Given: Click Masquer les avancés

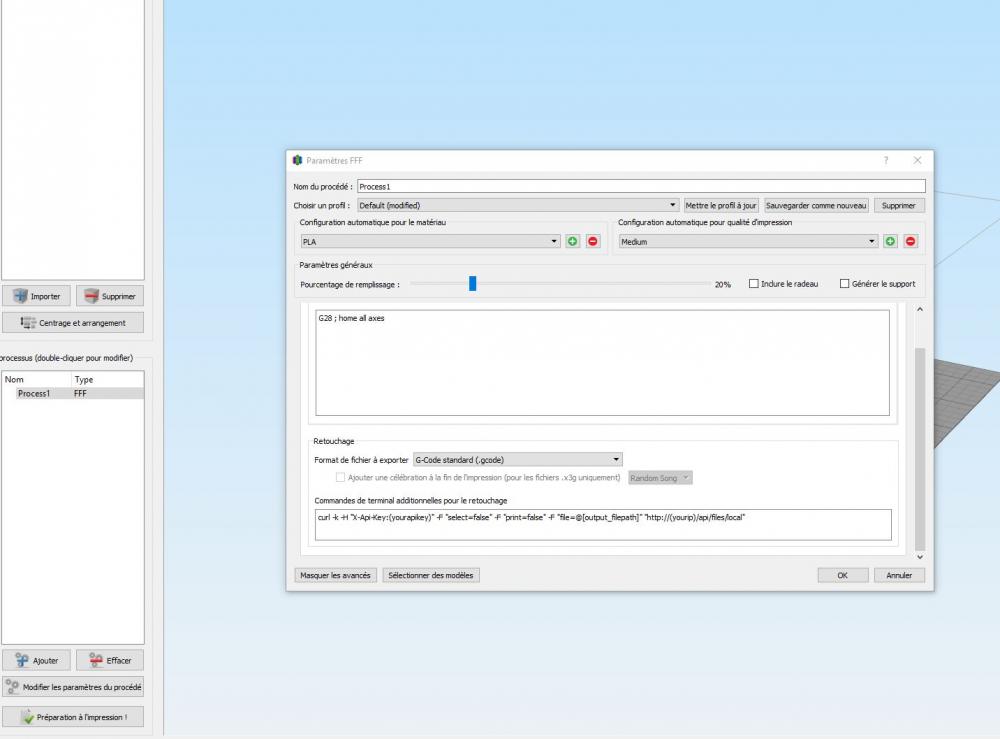Looking at the screenshot, I should click(x=335, y=575).
